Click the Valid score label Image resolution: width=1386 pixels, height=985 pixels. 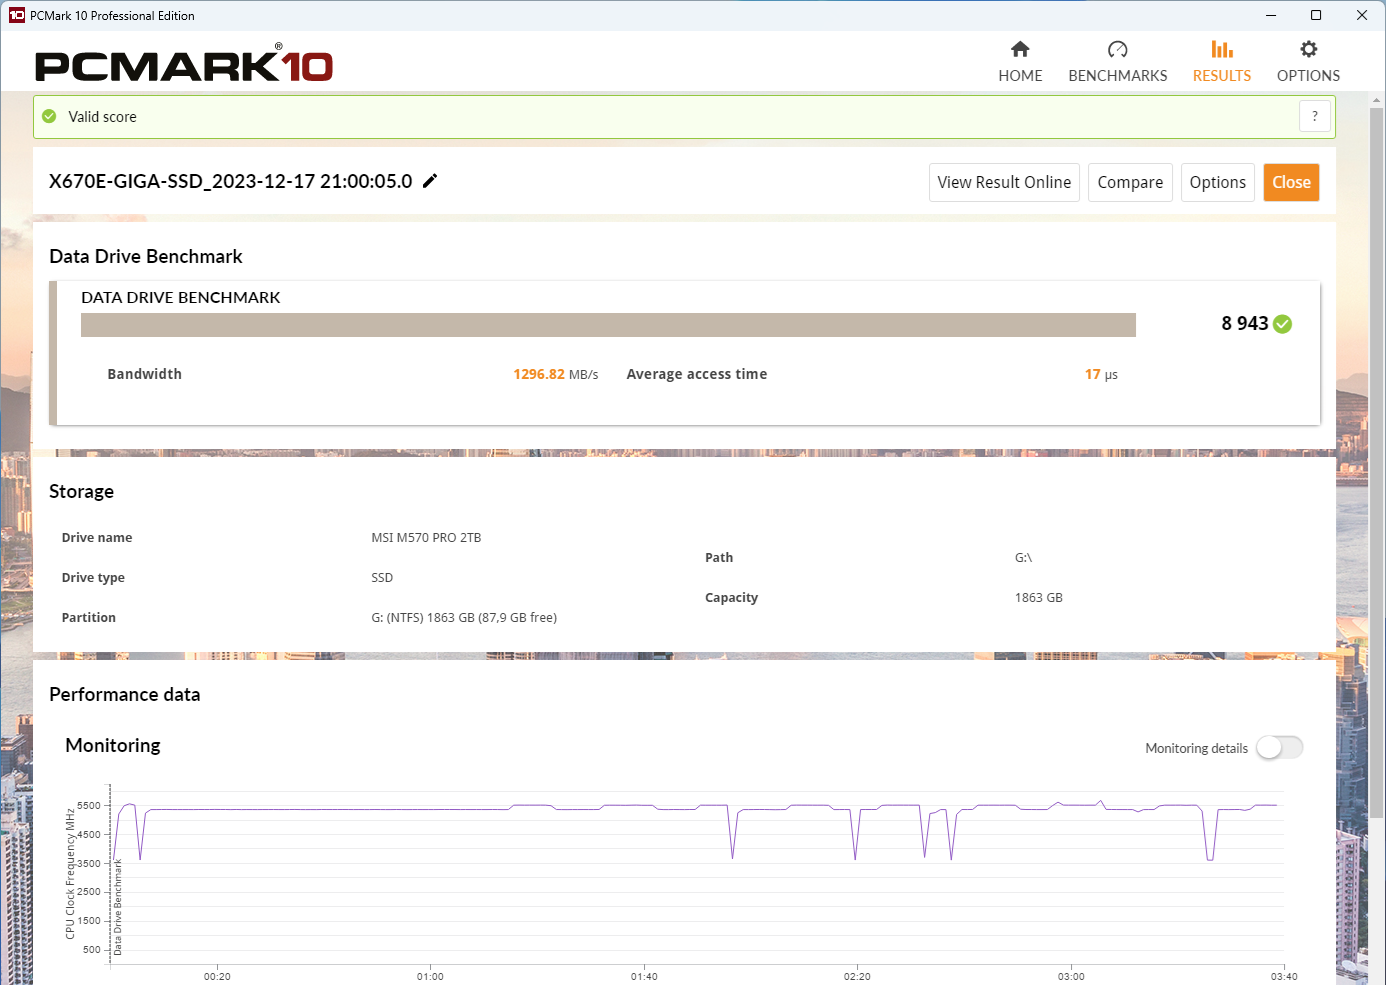point(102,117)
